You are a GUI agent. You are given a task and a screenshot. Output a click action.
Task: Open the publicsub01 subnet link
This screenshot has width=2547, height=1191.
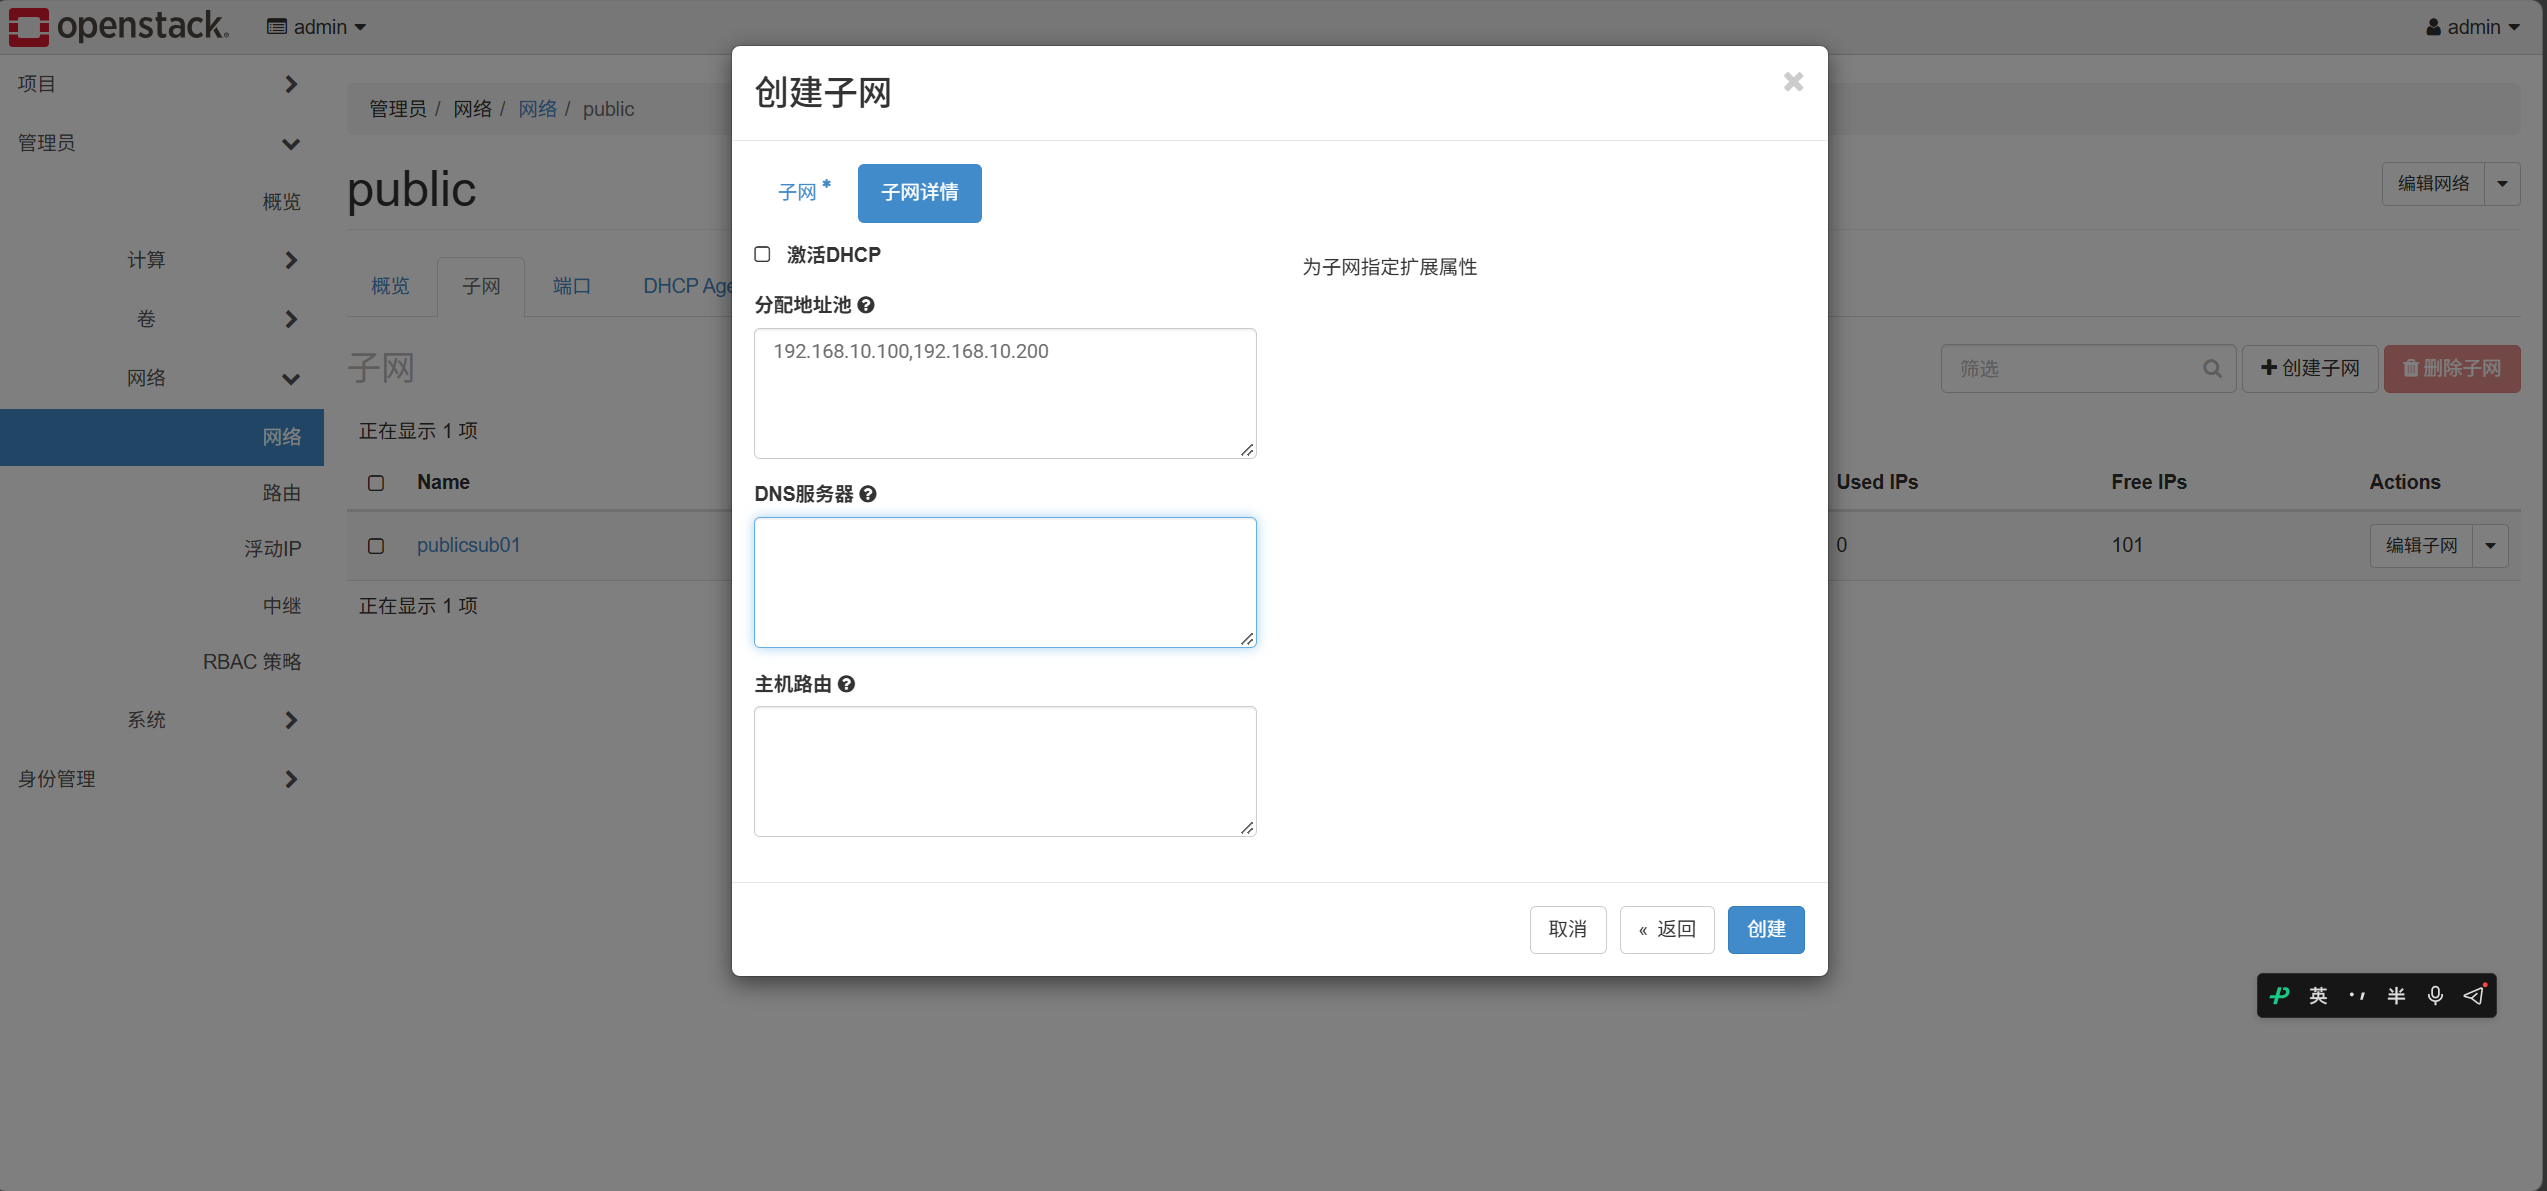pyautogui.click(x=468, y=545)
